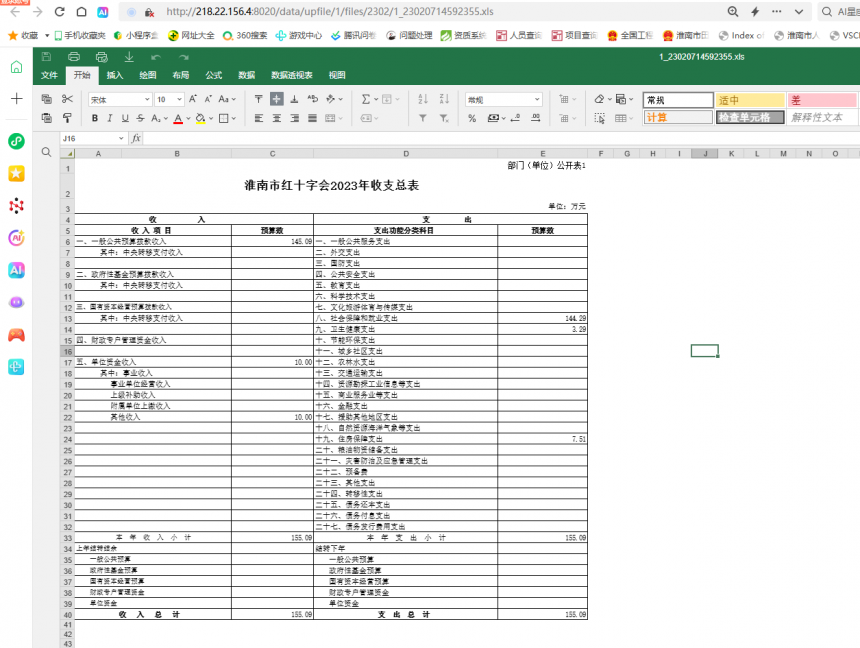
Task: Open the 问题处理 bookmark
Action: click(x=409, y=36)
